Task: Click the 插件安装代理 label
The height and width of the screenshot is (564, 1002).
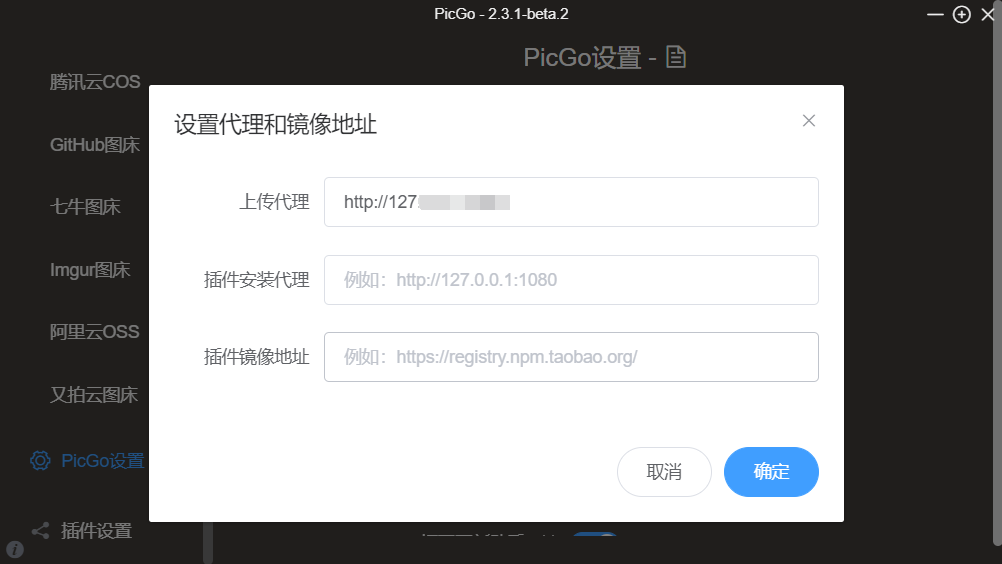Action: [x=256, y=280]
